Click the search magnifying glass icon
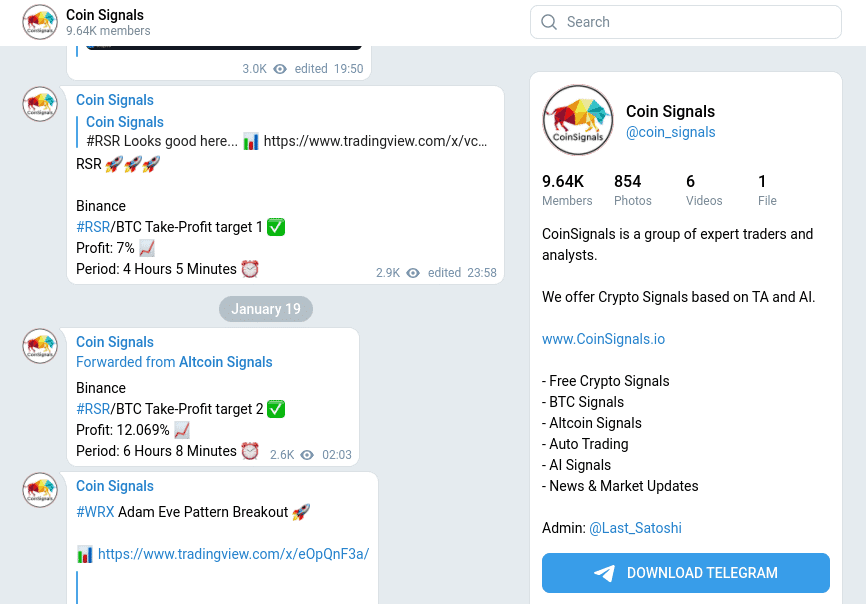The width and height of the screenshot is (866, 604). [x=549, y=22]
